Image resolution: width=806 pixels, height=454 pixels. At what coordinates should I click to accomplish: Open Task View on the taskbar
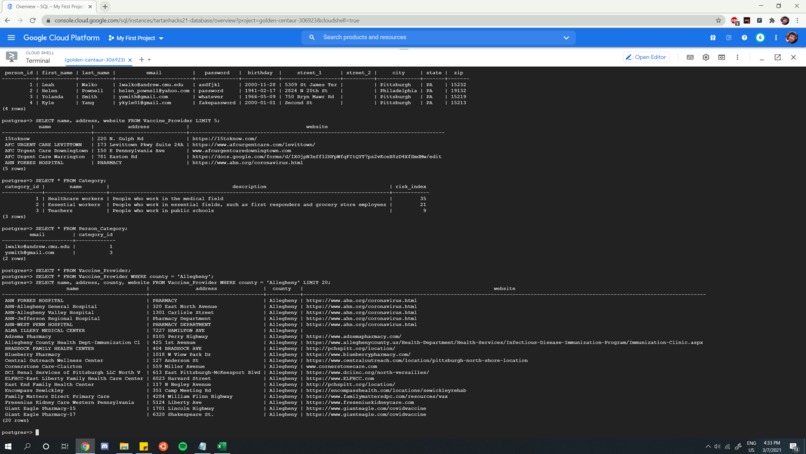pyautogui.click(x=65, y=446)
